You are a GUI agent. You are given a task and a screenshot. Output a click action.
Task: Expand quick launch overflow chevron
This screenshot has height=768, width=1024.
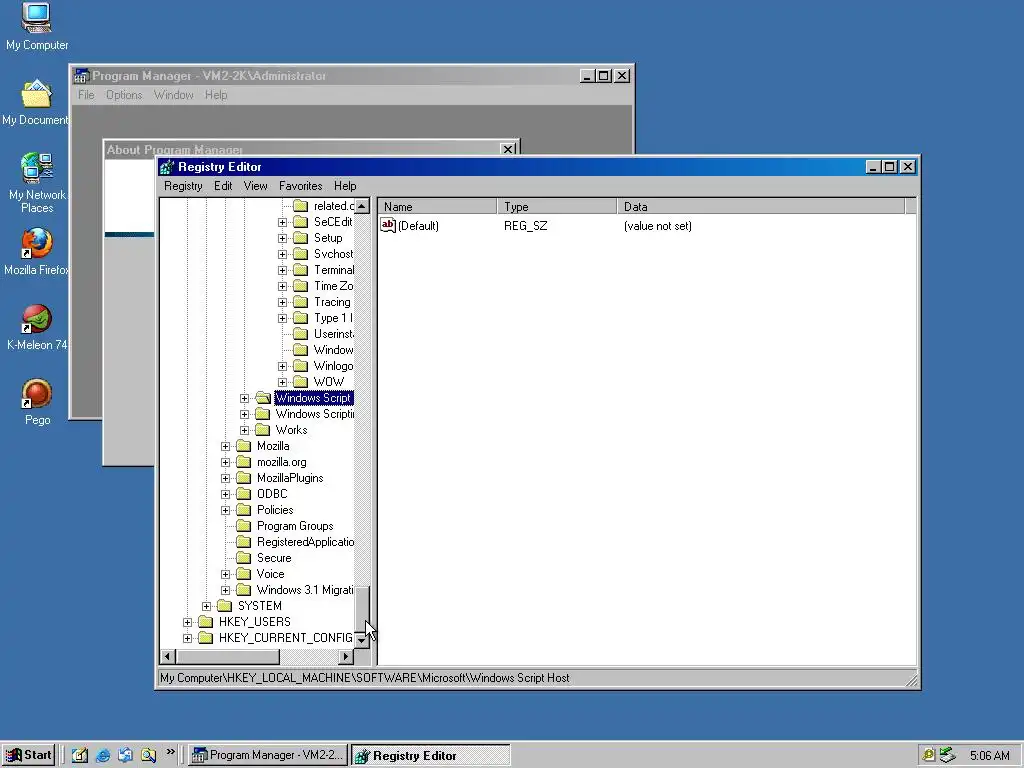(x=170, y=752)
